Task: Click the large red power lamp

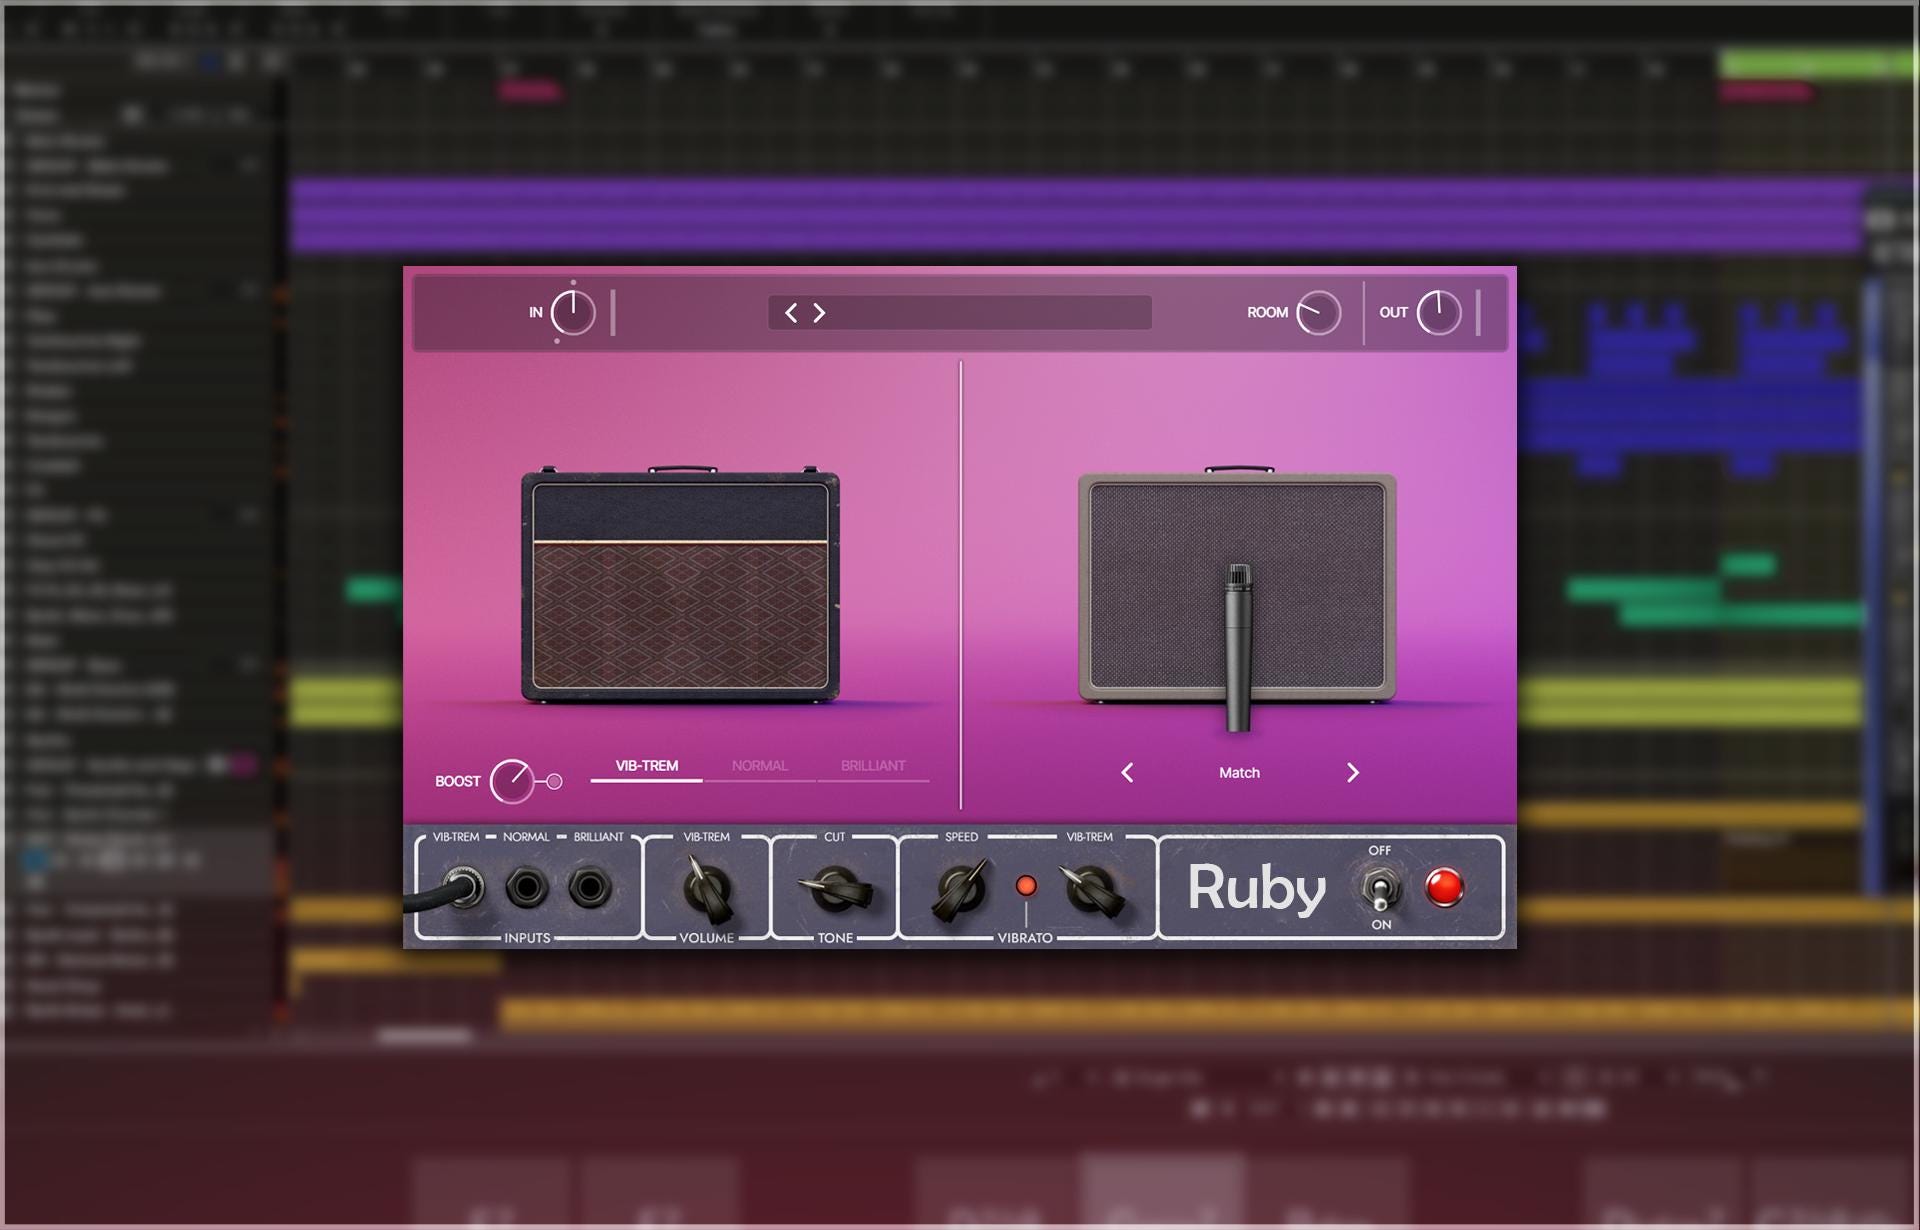Action: pyautogui.click(x=1444, y=888)
